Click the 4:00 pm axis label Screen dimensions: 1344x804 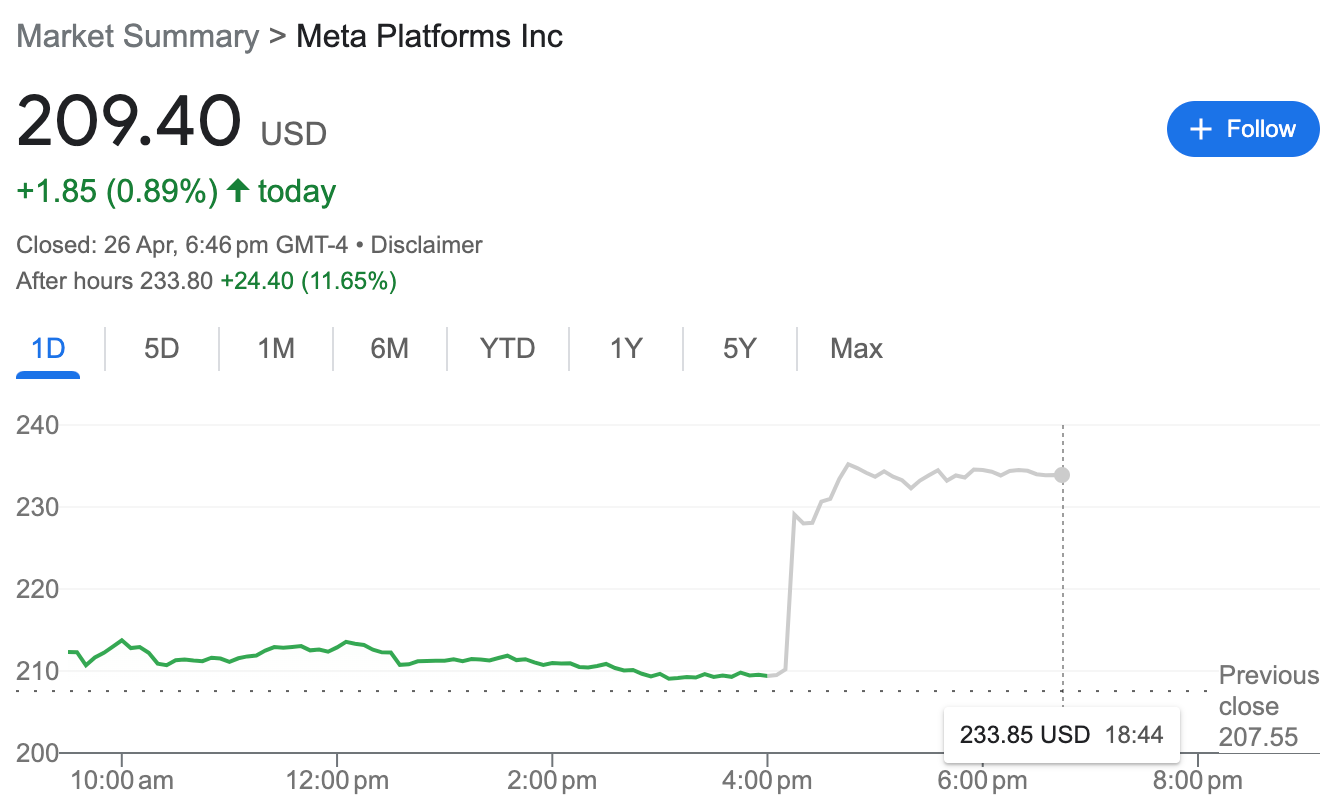click(x=766, y=780)
